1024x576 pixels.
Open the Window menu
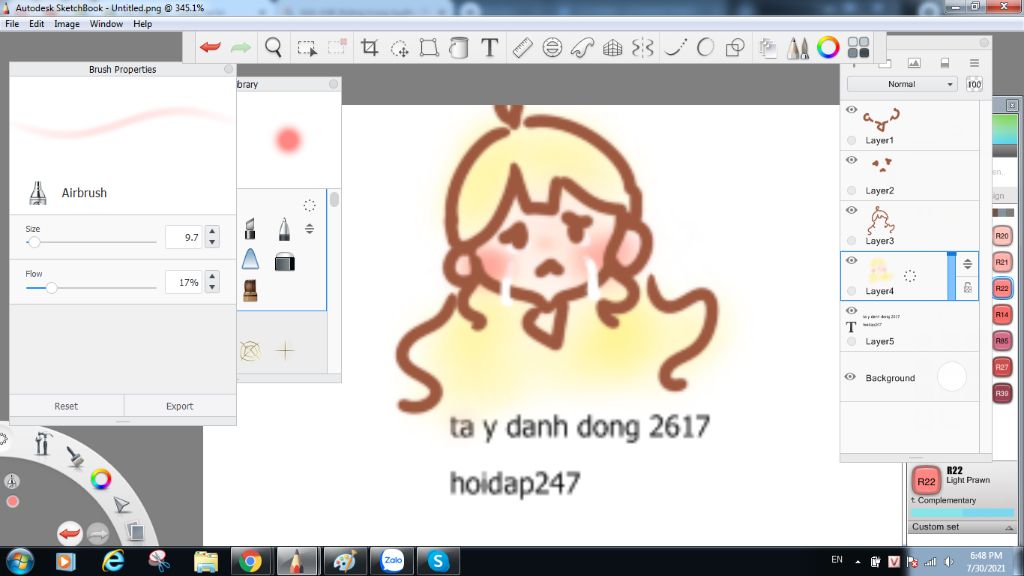pyautogui.click(x=106, y=24)
